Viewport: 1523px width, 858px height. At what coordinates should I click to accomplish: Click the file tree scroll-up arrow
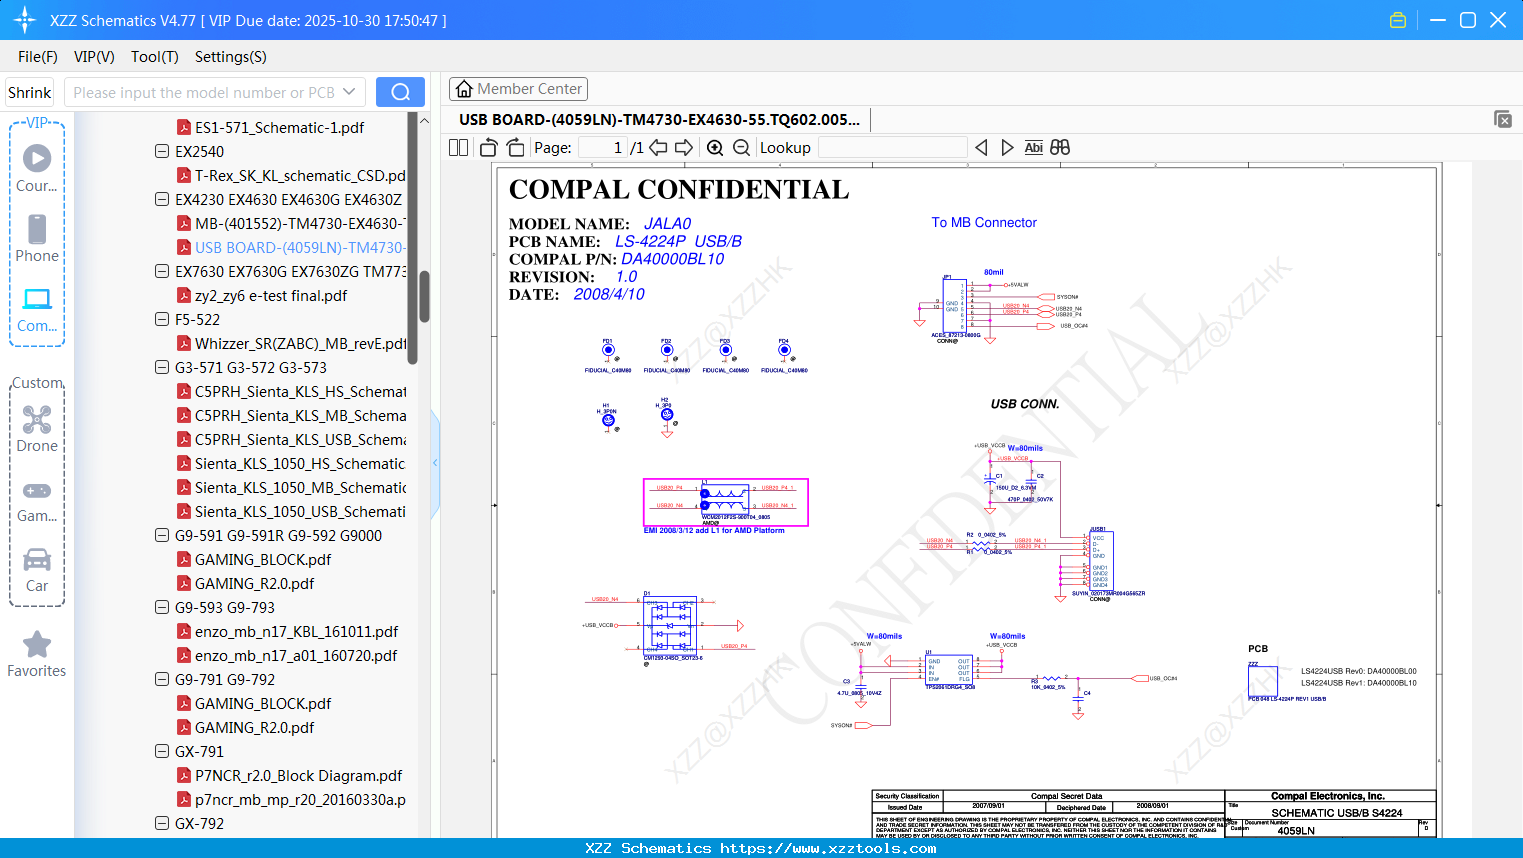point(424,120)
